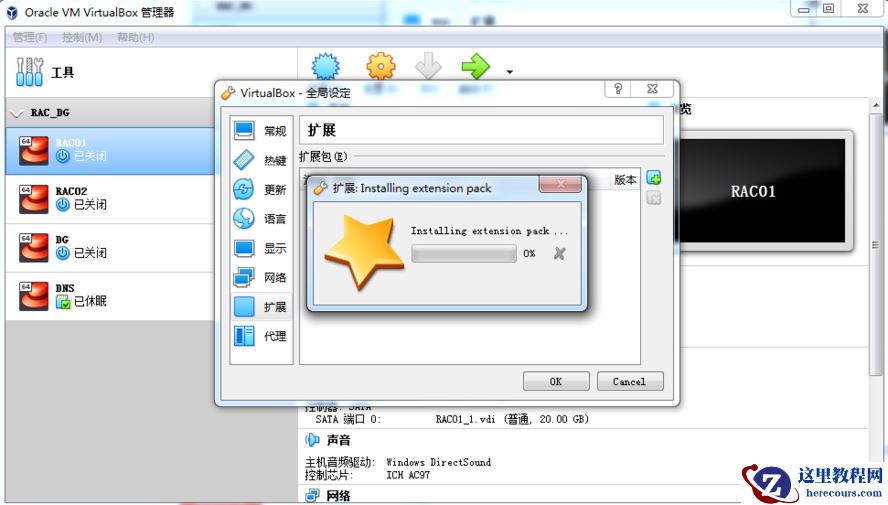Open the 代理 (Proxy) settings page
The height and width of the screenshot is (505, 888).
(261, 336)
